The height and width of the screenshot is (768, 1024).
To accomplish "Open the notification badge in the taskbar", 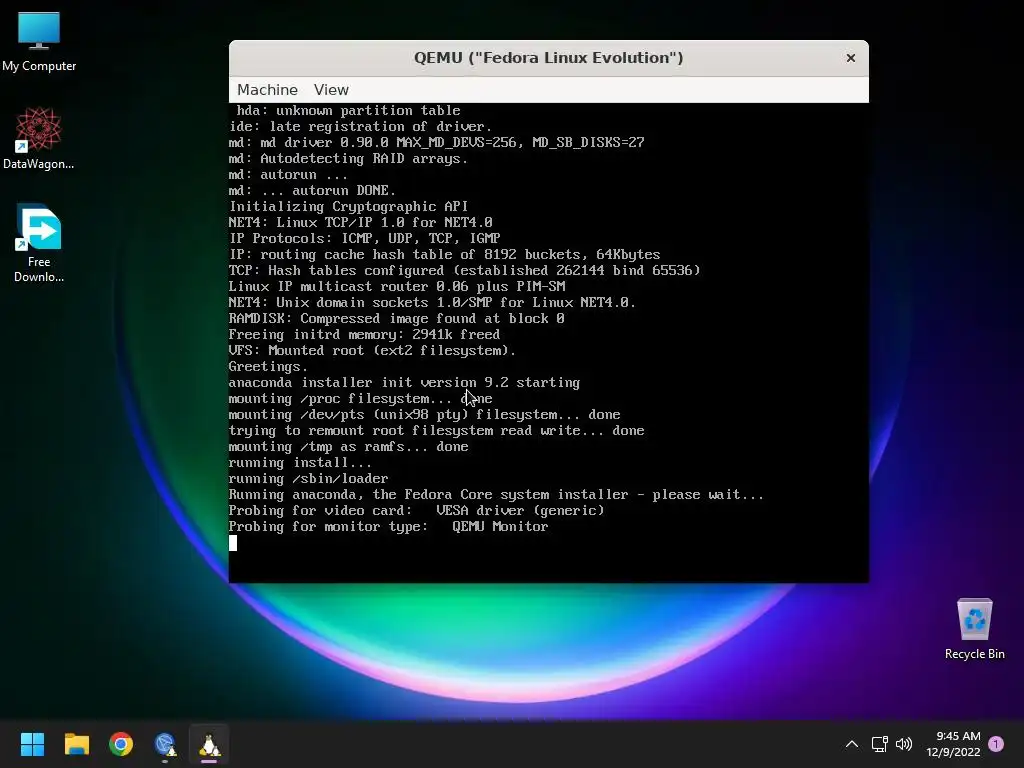I will coord(996,744).
